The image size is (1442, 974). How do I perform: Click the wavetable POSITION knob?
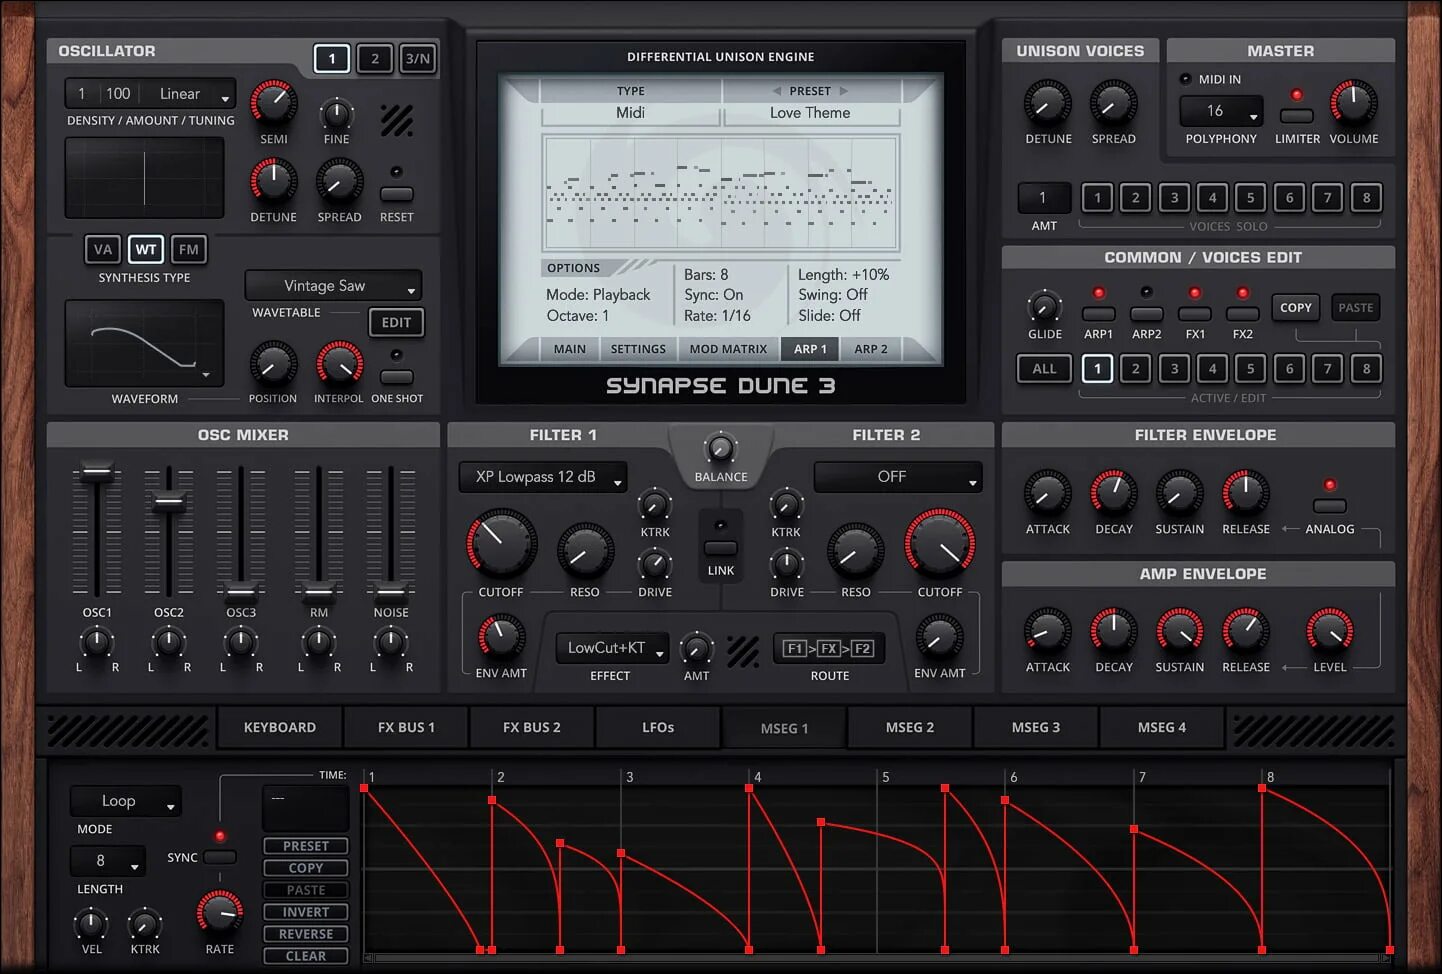(272, 364)
